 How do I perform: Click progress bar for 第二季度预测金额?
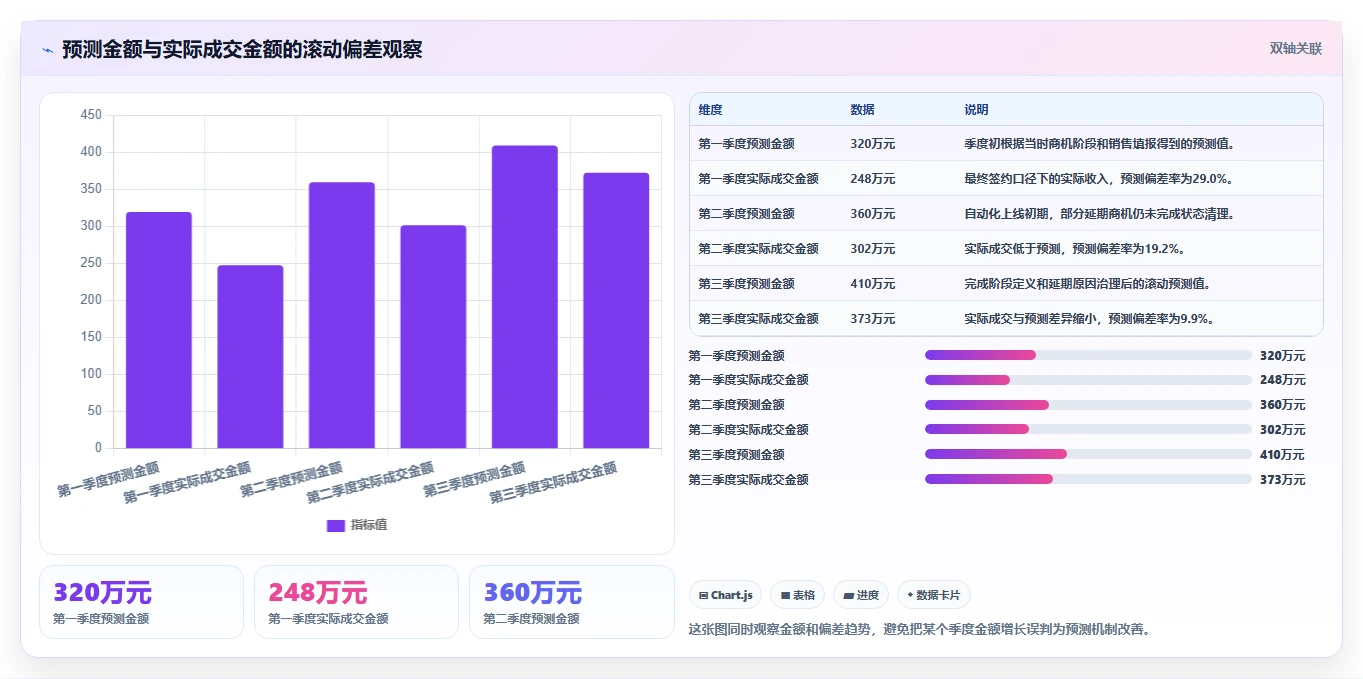(1088, 405)
